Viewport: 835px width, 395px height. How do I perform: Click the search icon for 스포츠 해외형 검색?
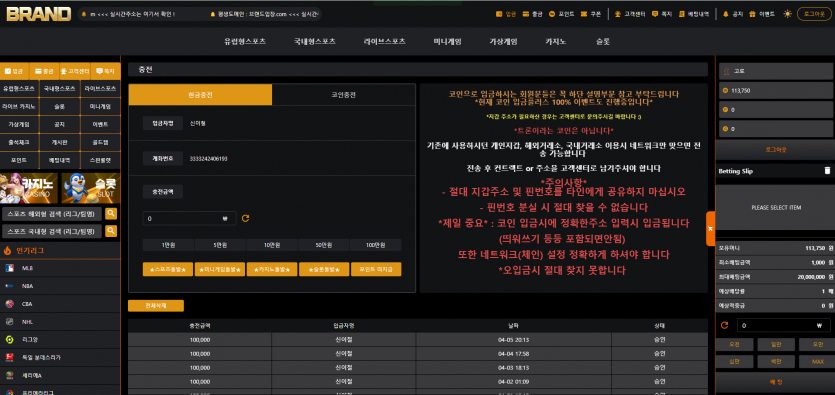coord(111,214)
